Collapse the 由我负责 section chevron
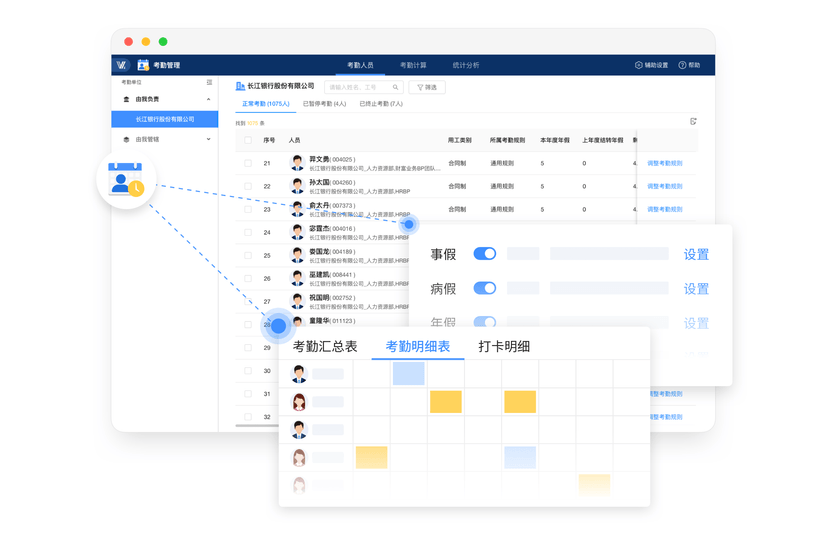The height and width of the screenshot is (552, 828). 209,99
